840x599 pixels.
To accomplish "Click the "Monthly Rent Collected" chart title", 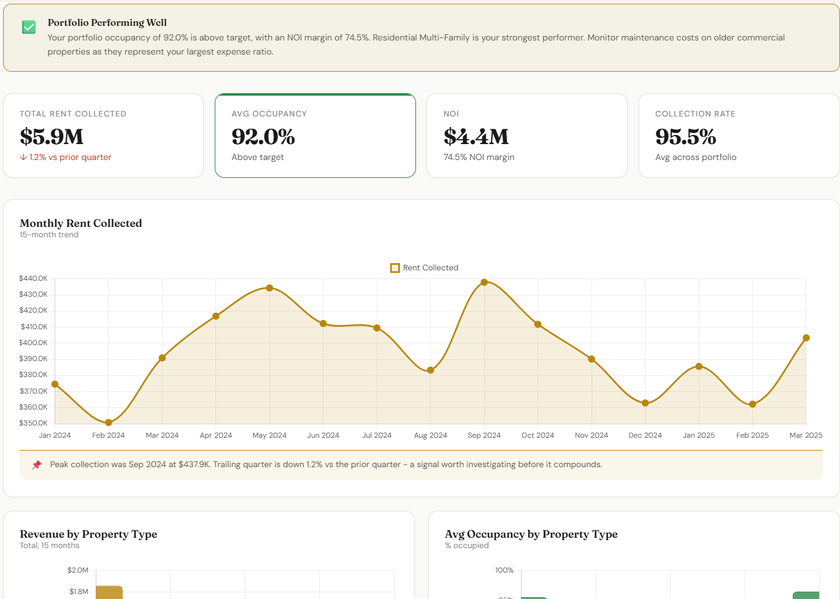I will (x=81, y=223).
